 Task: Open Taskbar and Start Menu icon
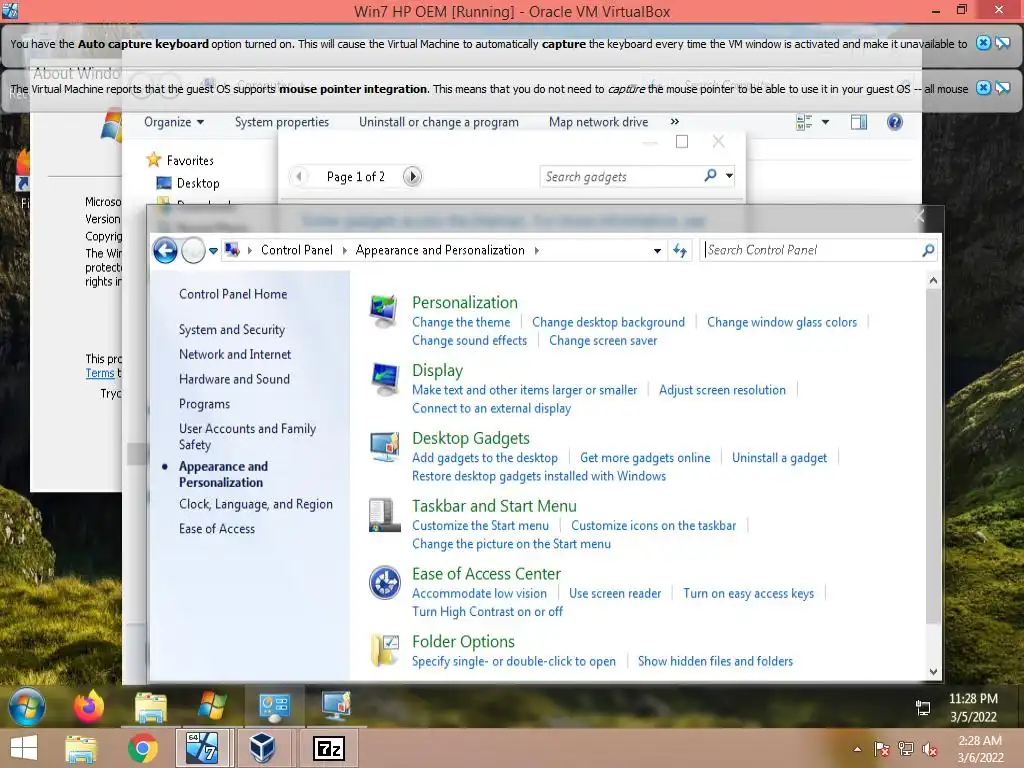384,515
